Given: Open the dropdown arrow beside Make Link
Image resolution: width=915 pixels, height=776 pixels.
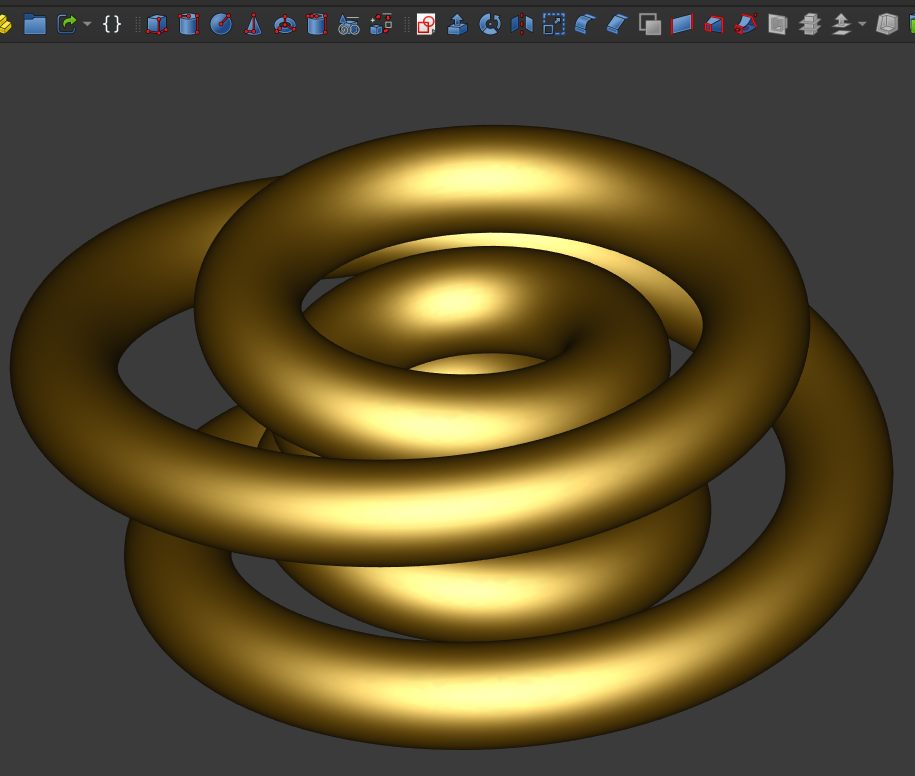Looking at the screenshot, I should (87, 25).
